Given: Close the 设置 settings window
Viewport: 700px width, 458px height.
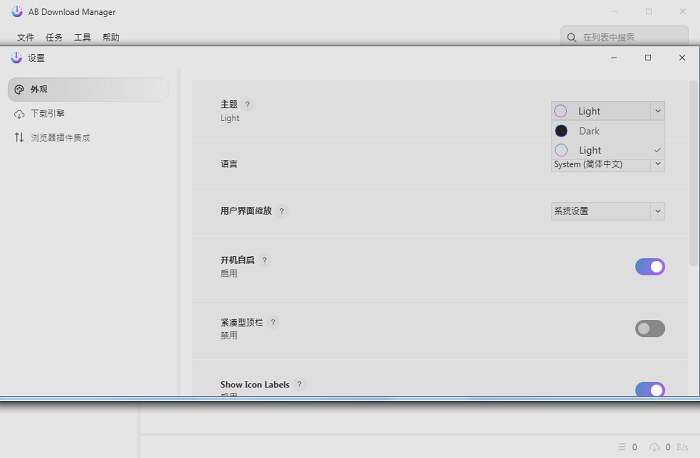Looking at the screenshot, I should [682, 58].
